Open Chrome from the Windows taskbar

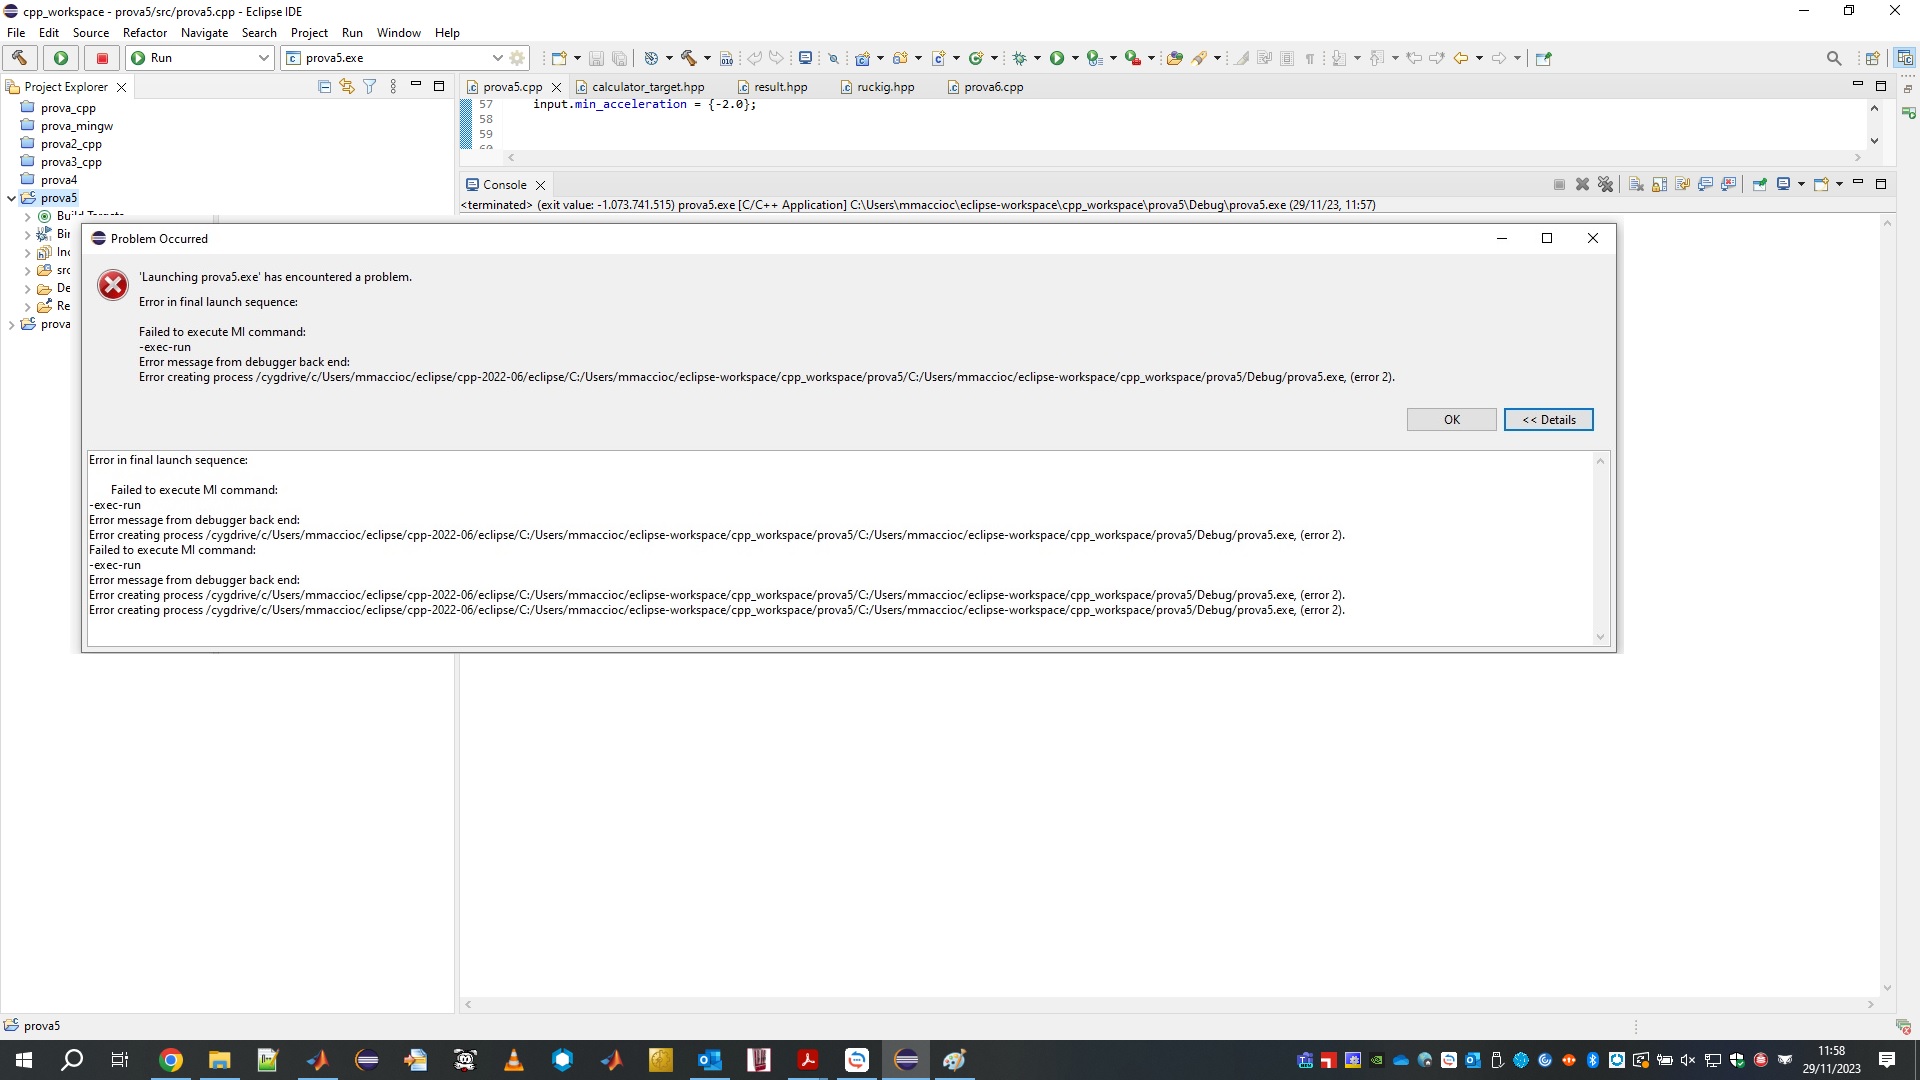171,1060
